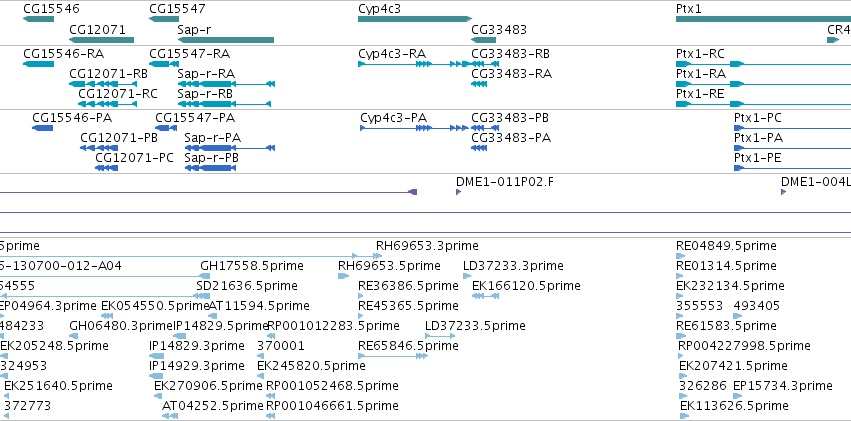
Task: Select the DME1-011P02.F purple marker
Action: 459,192
